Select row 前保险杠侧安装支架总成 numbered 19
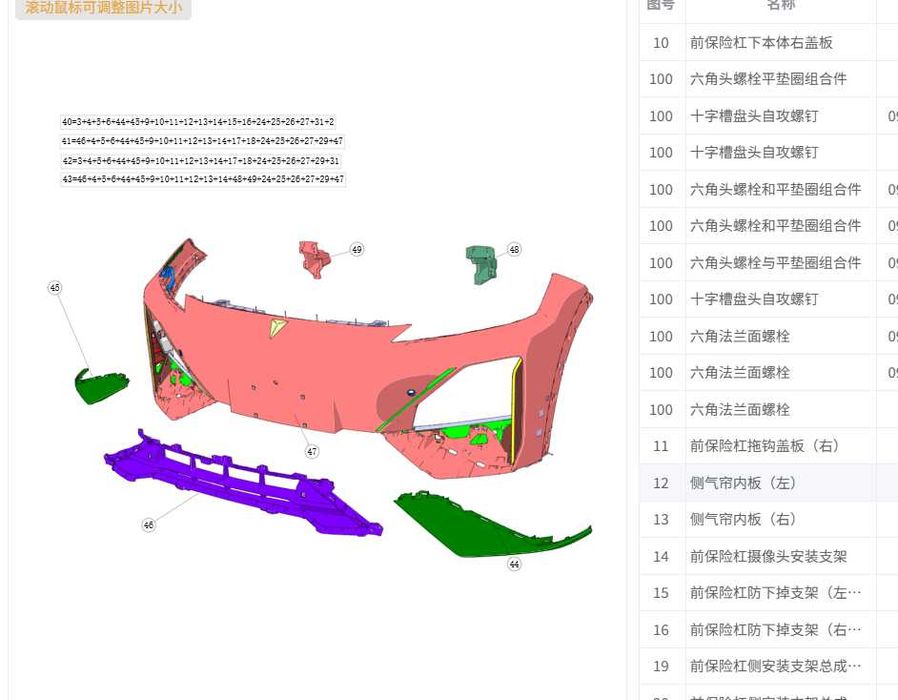This screenshot has width=898, height=700. (x=769, y=666)
